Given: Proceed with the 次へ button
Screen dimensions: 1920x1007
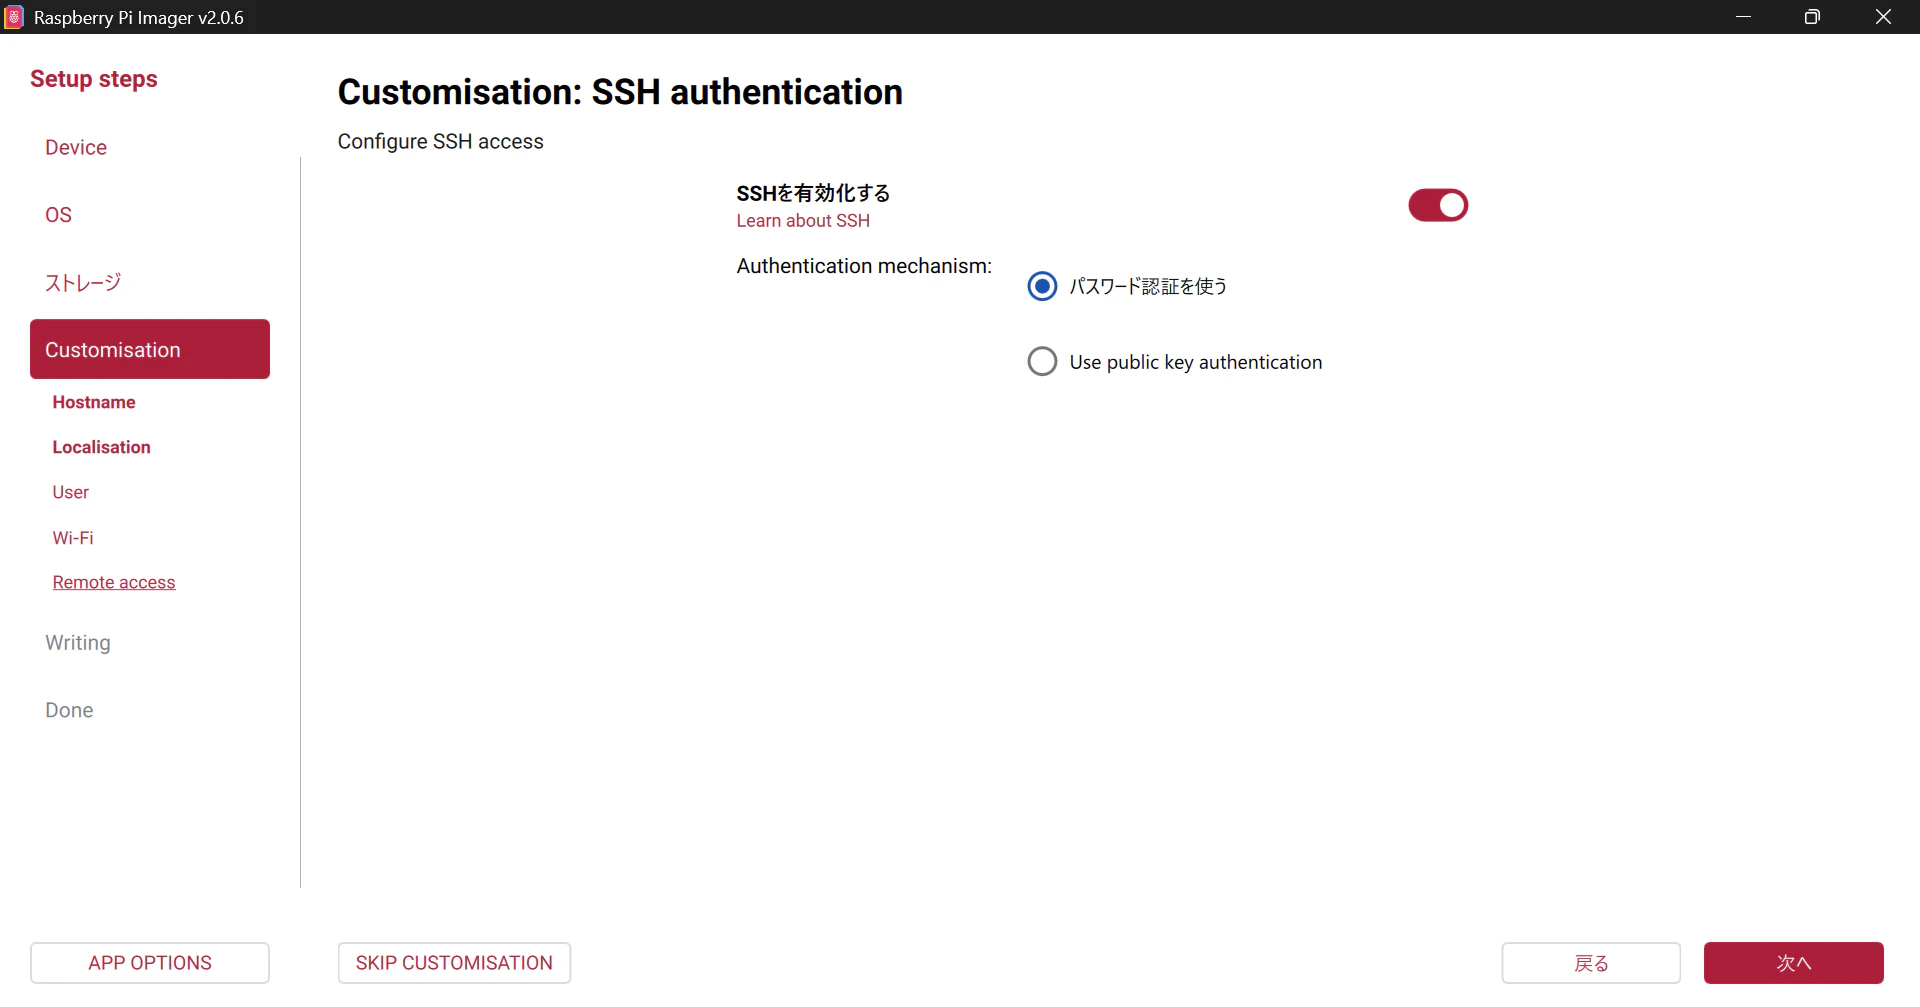Looking at the screenshot, I should click(x=1794, y=963).
